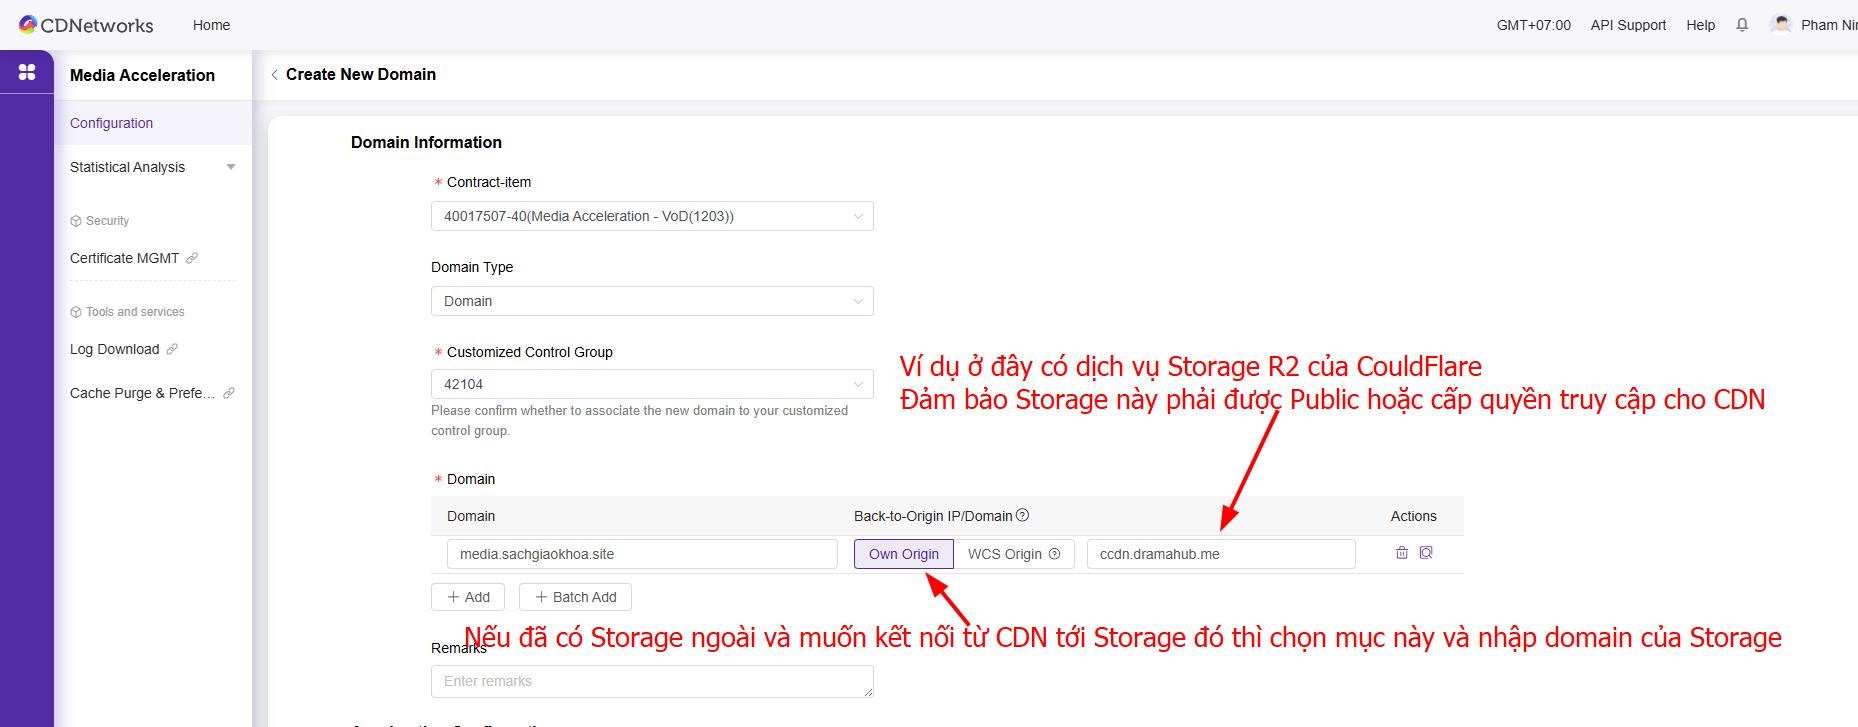Click the WCS Origin help icon
Image resolution: width=1858 pixels, height=727 pixels.
coord(1054,554)
